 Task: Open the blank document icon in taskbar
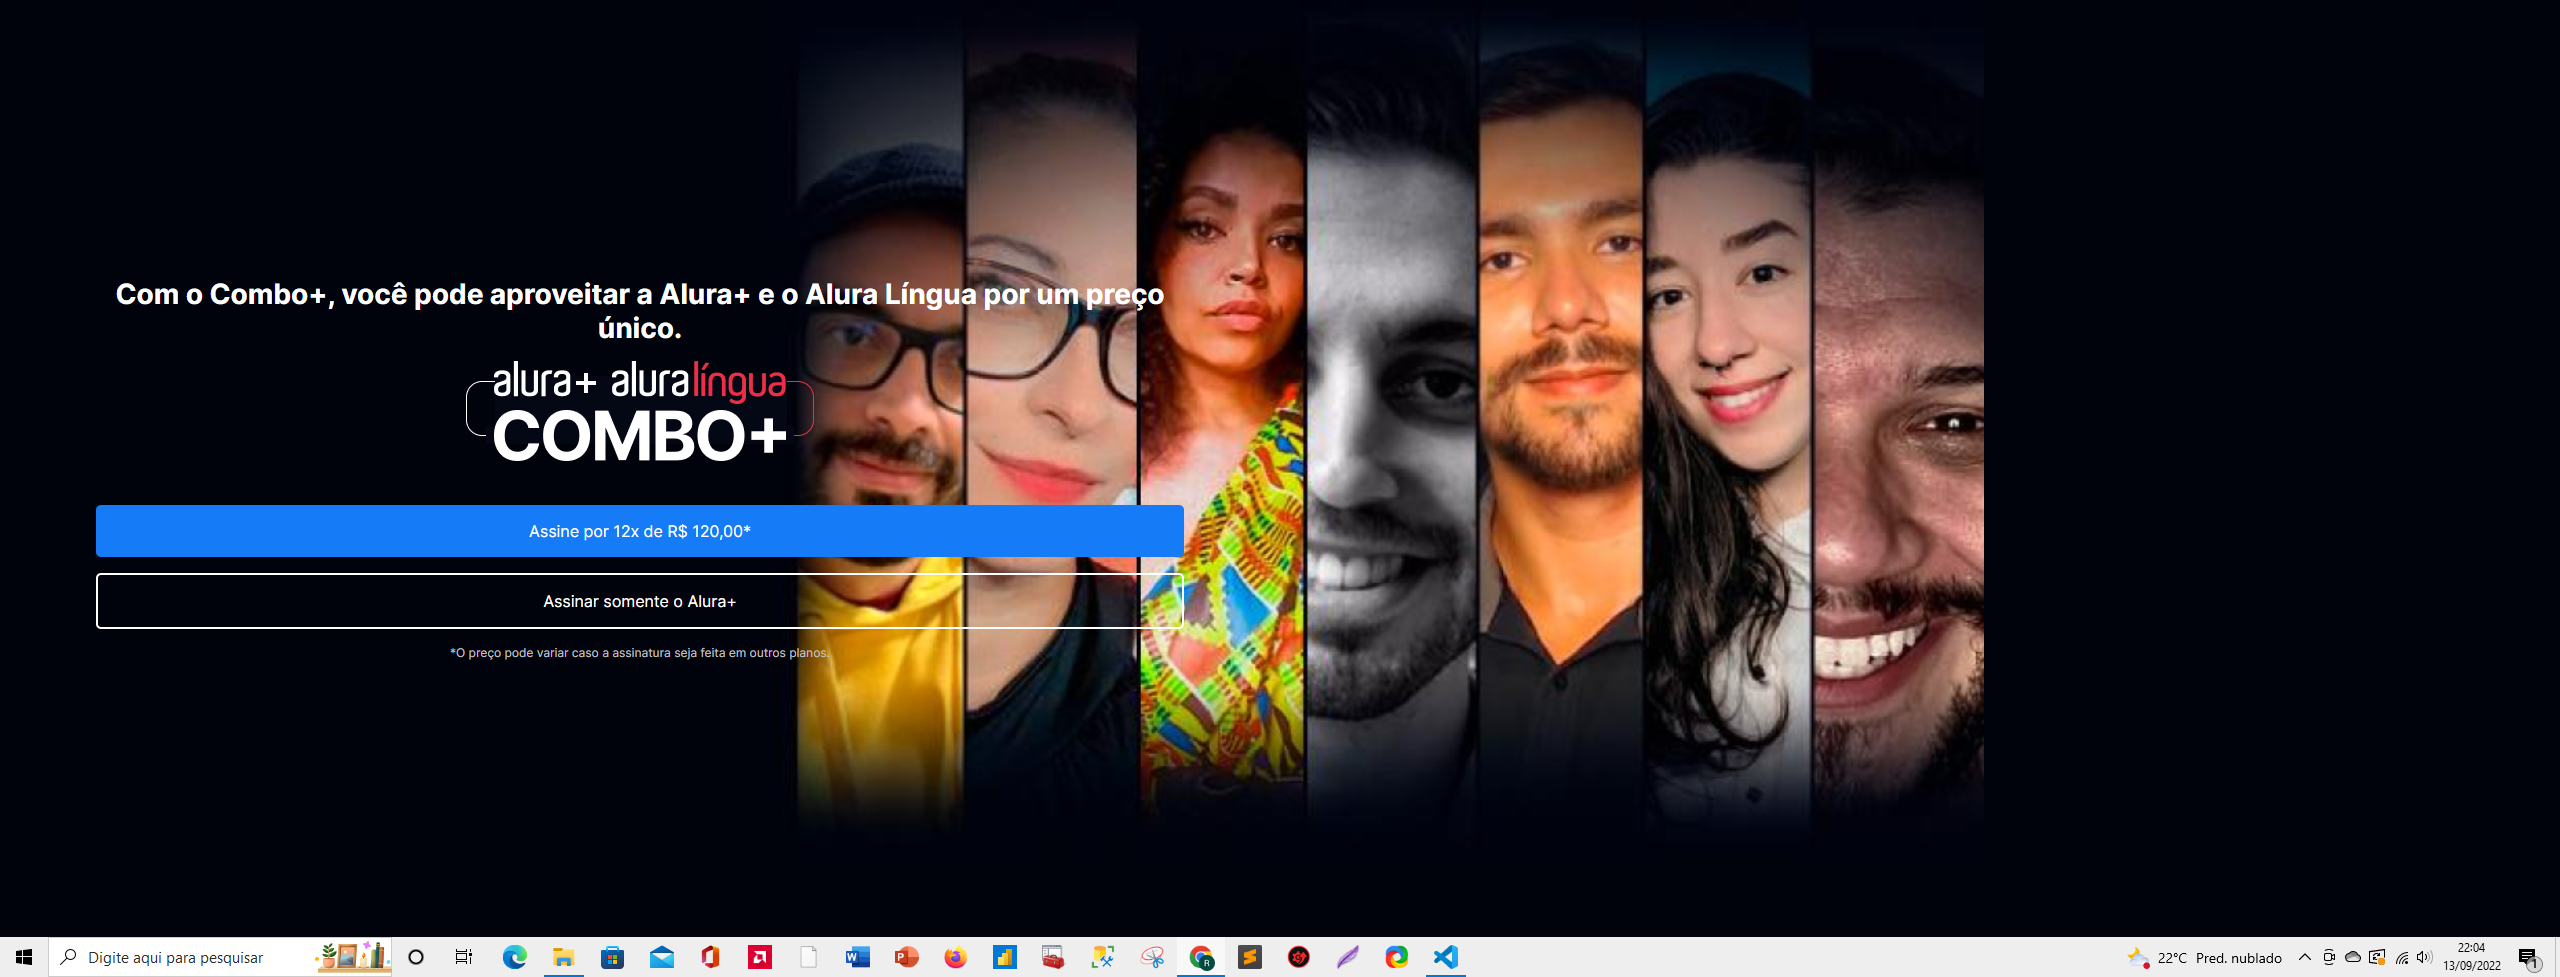[808, 957]
